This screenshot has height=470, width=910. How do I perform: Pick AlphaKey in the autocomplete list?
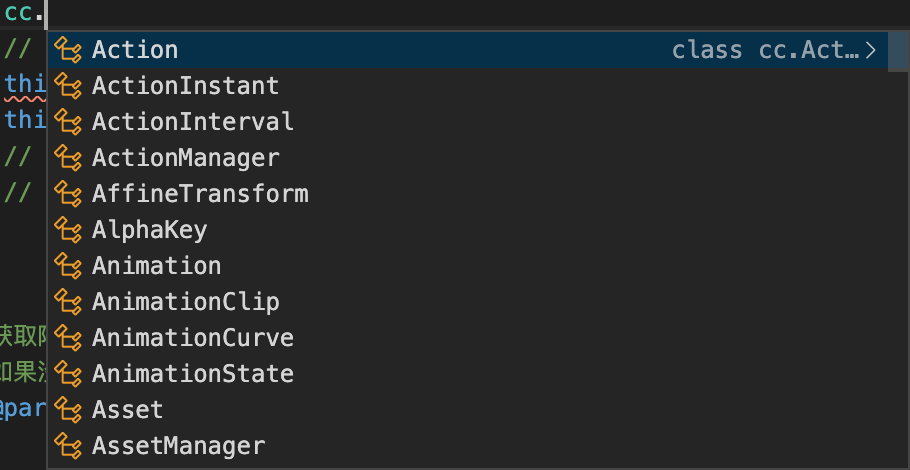(x=149, y=230)
